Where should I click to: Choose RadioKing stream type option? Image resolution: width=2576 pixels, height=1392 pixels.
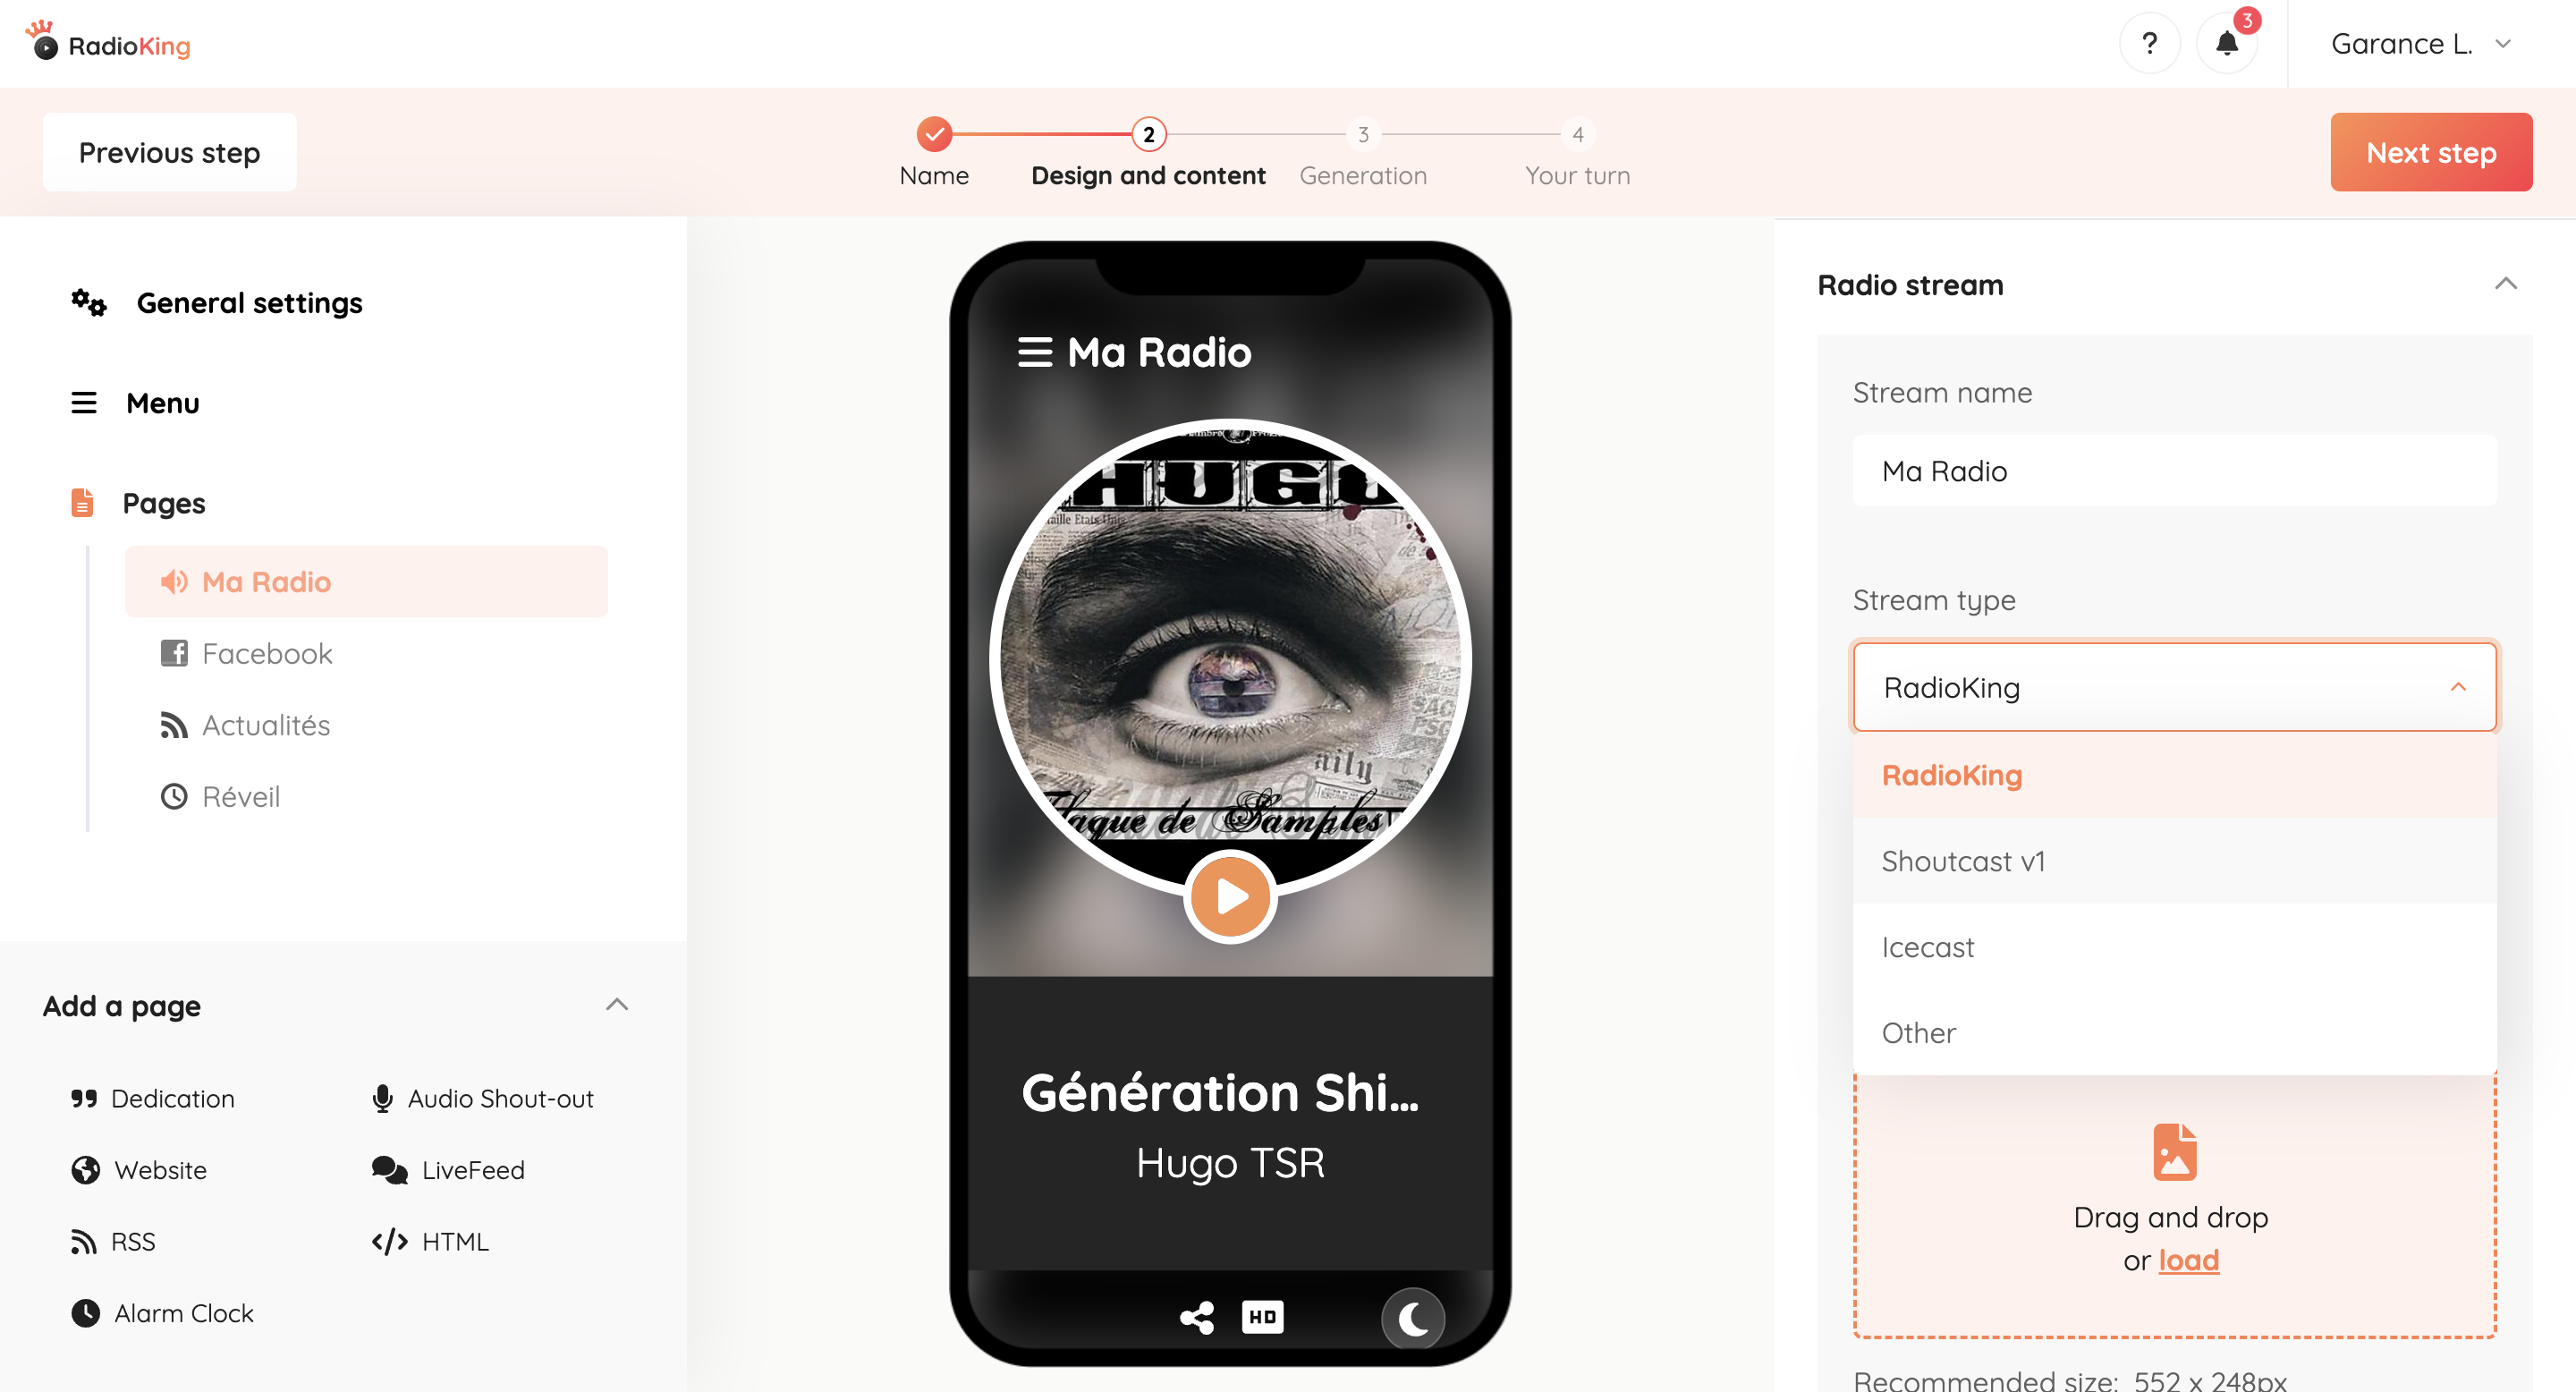pyautogui.click(x=2174, y=775)
